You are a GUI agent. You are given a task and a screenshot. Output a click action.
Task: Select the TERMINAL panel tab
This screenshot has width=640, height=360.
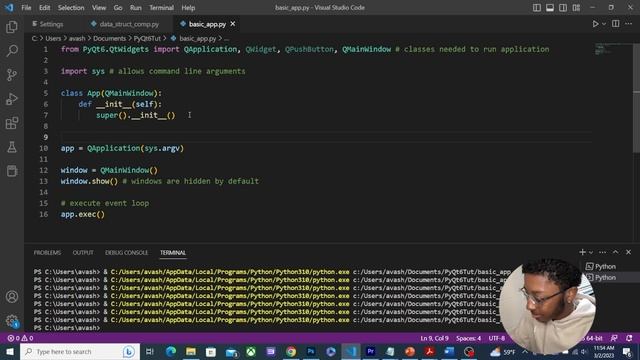(173, 253)
